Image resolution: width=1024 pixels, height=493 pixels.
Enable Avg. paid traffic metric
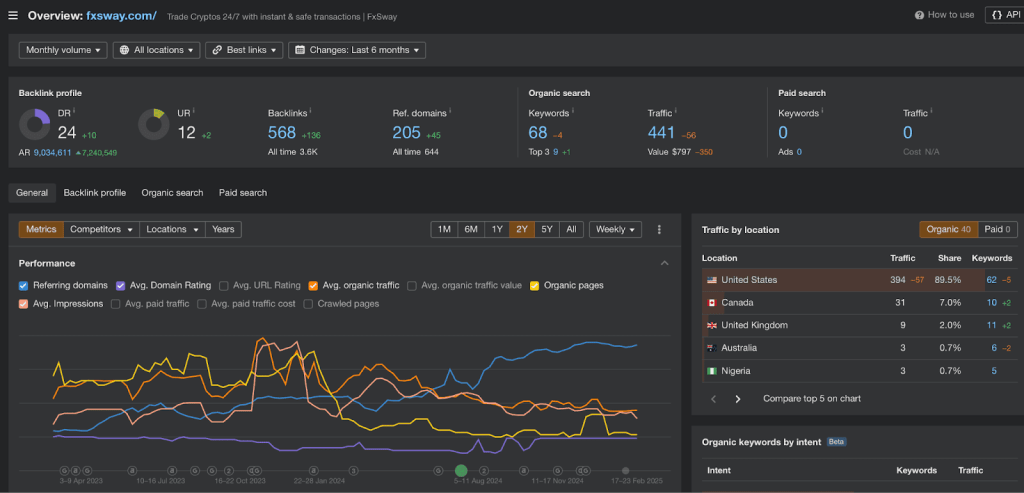tap(116, 304)
